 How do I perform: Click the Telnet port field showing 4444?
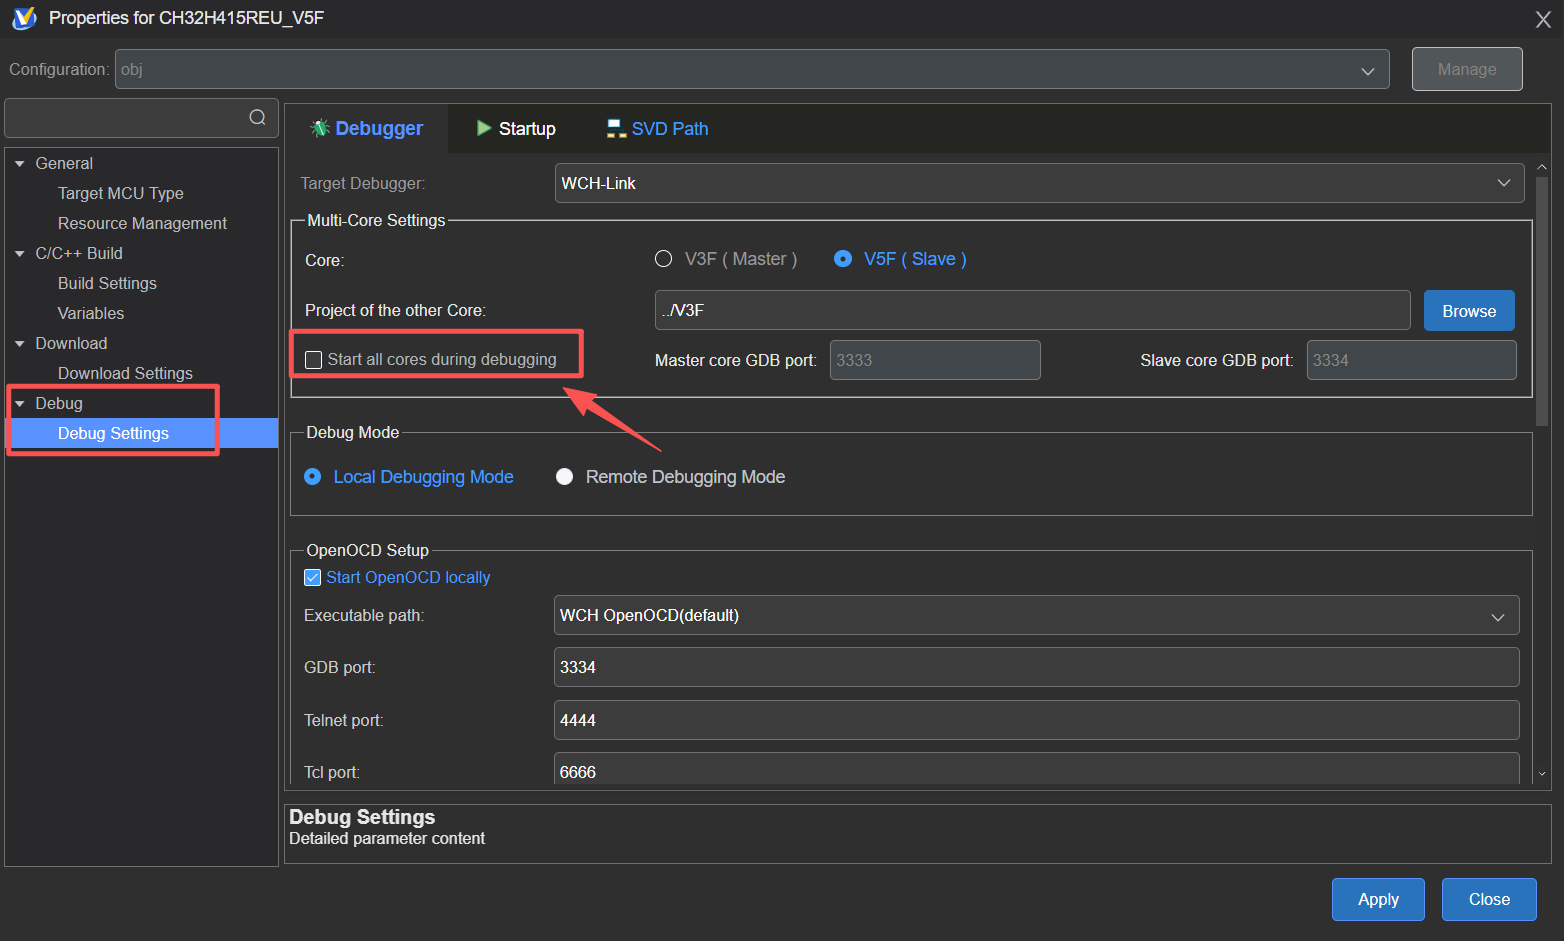(1037, 720)
